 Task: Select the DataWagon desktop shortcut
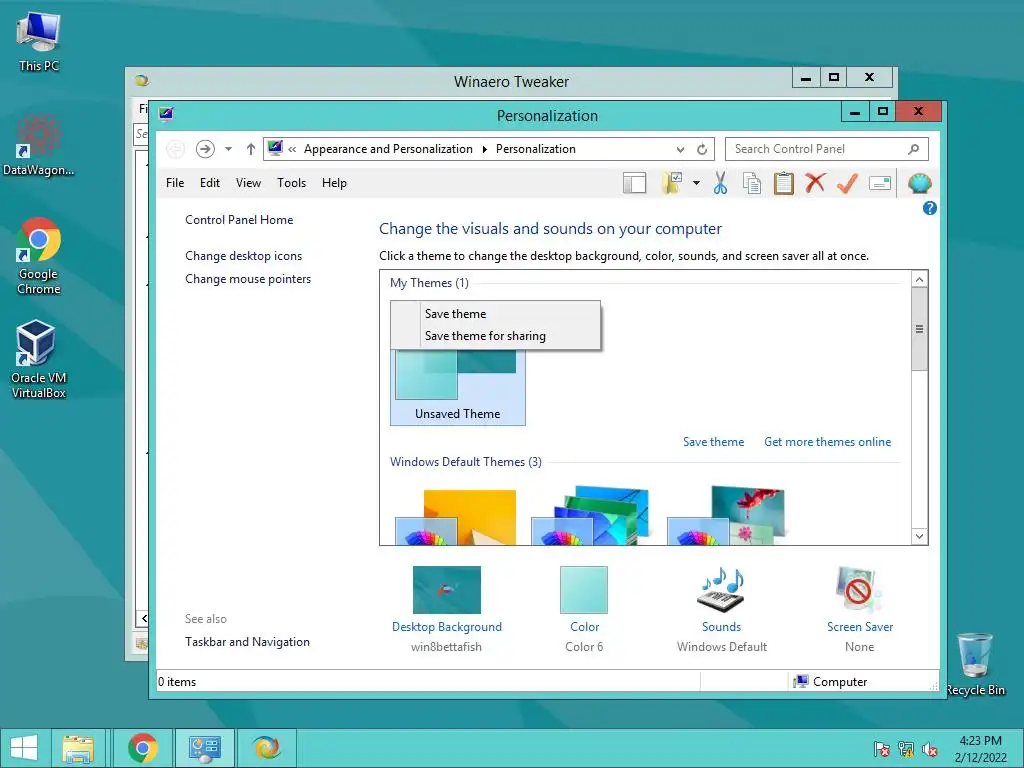(x=39, y=145)
